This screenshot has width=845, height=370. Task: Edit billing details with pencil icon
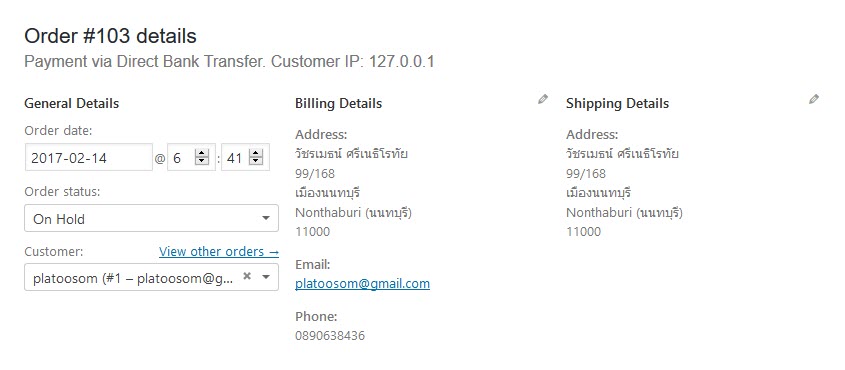coord(543,99)
